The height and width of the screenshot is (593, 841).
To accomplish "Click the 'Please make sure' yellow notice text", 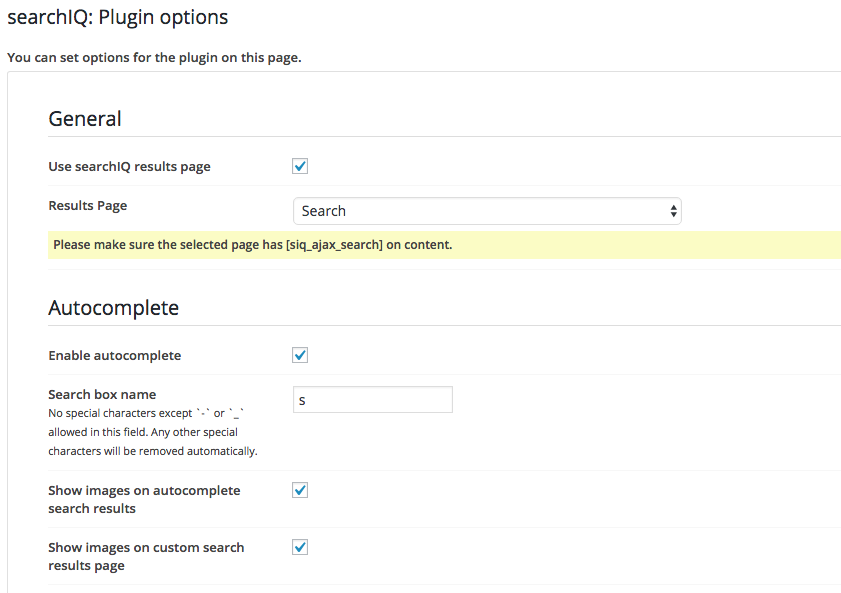I will [x=253, y=245].
